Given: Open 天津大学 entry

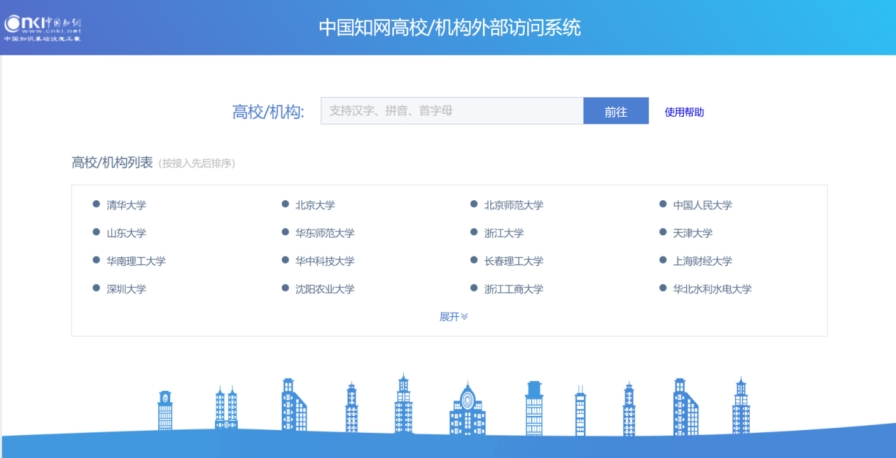Looking at the screenshot, I should (x=693, y=233).
